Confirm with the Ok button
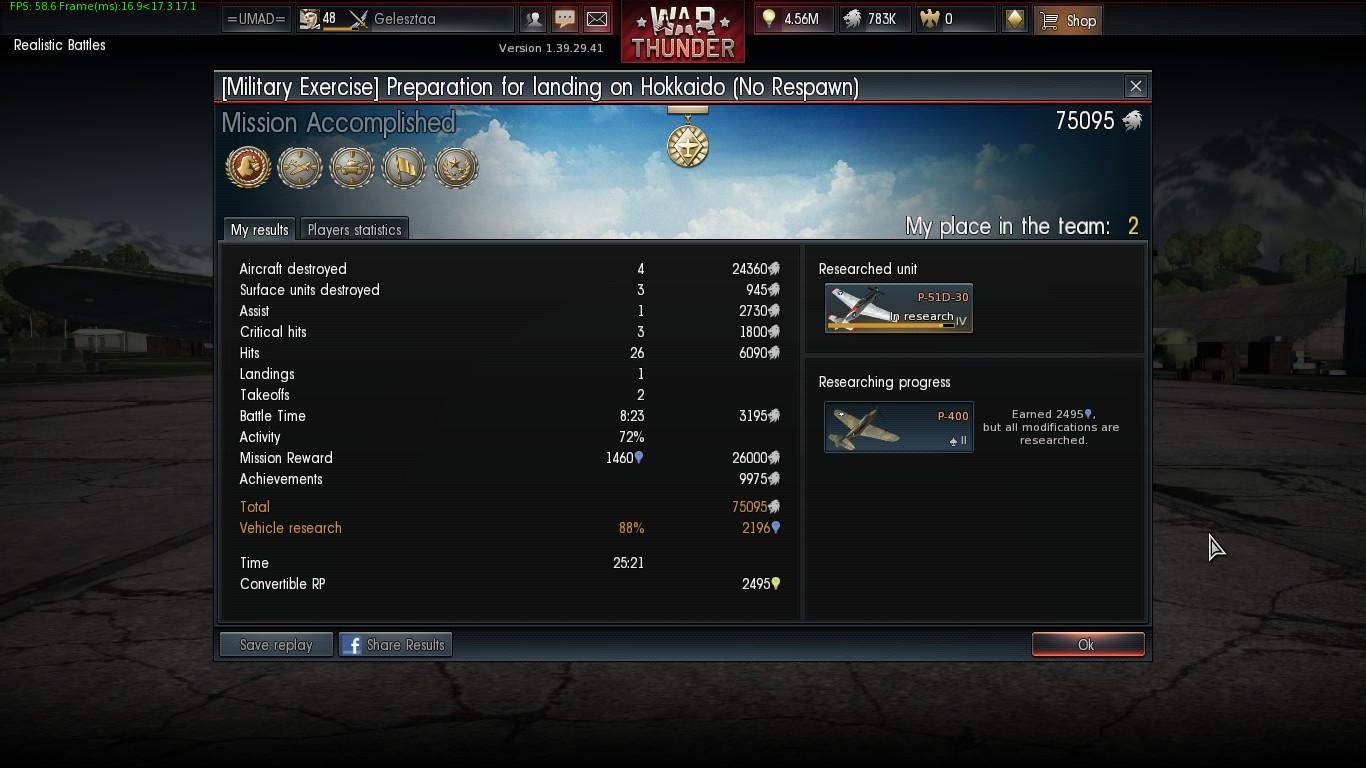This screenshot has width=1366, height=768. pyautogui.click(x=1088, y=645)
